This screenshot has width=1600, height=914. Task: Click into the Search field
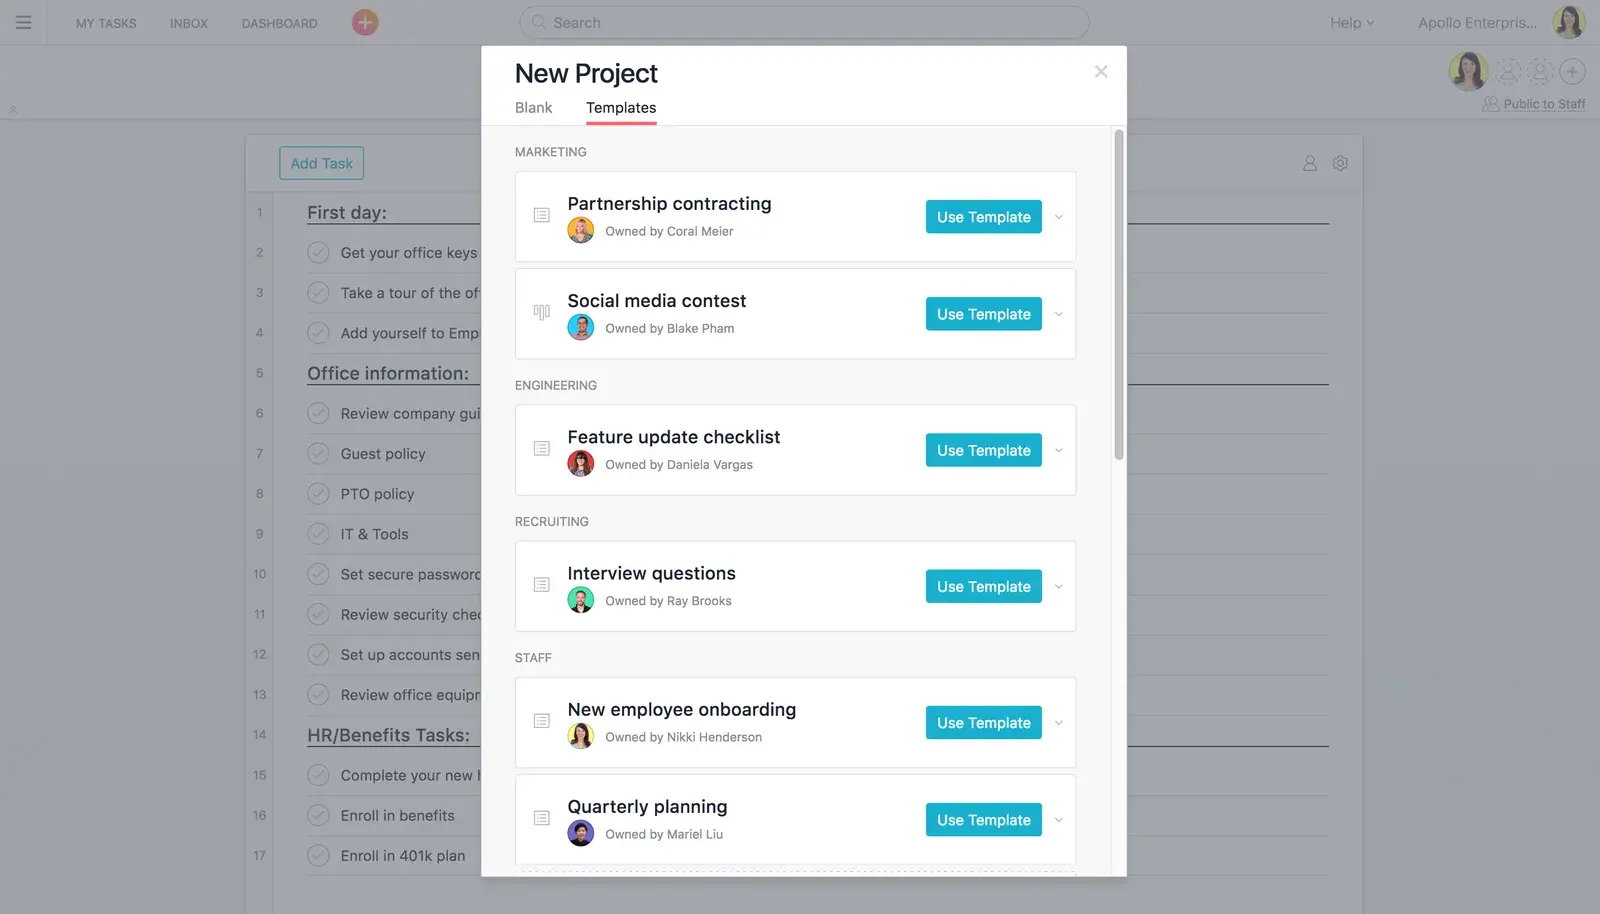(804, 22)
